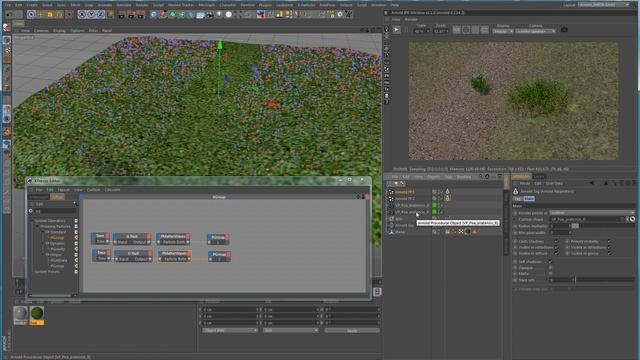Open the Layout dropdown at top right
The image size is (640, 360).
click(604, 5)
